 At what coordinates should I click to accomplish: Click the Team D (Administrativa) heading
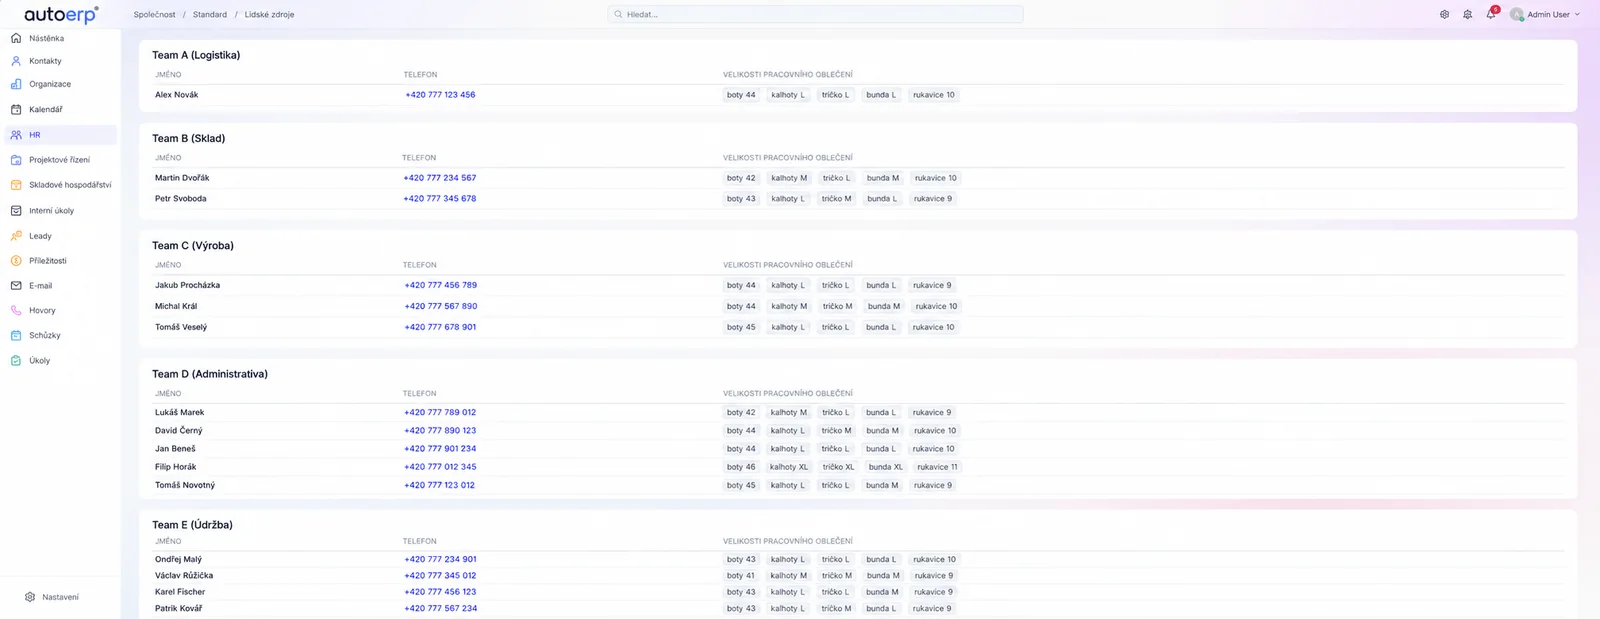(210, 374)
